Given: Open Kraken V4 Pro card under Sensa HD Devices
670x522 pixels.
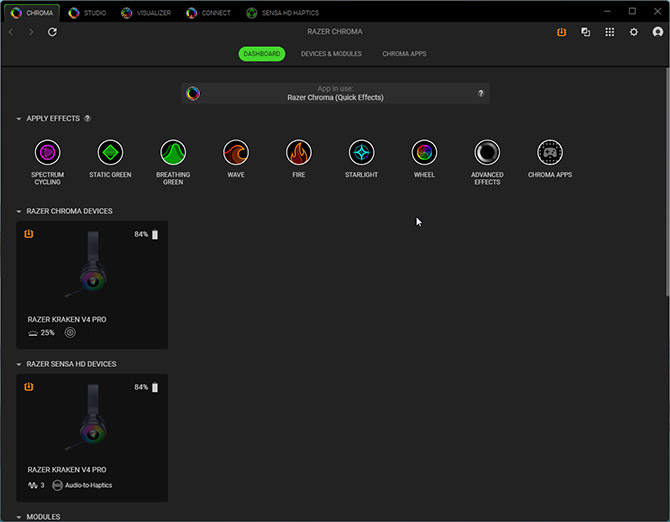Looking at the screenshot, I should pyautogui.click(x=92, y=438).
